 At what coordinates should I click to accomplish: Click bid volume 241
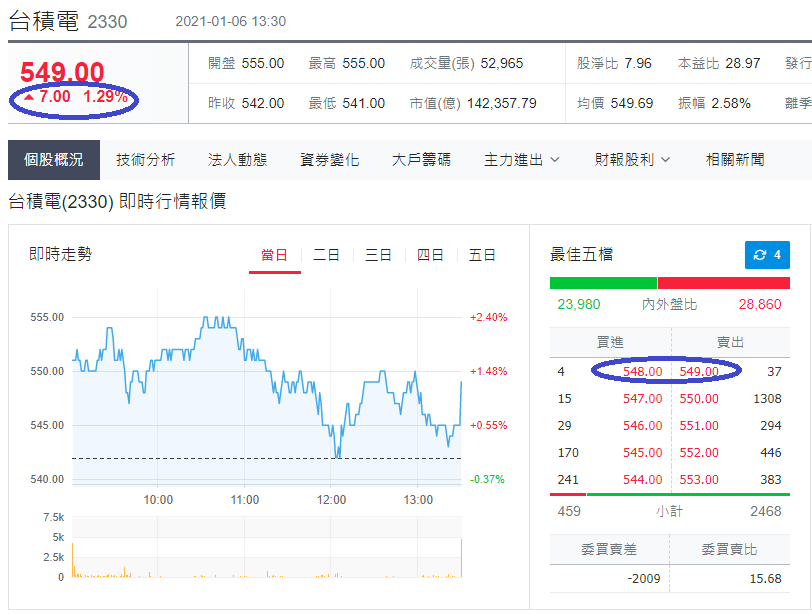(x=568, y=479)
